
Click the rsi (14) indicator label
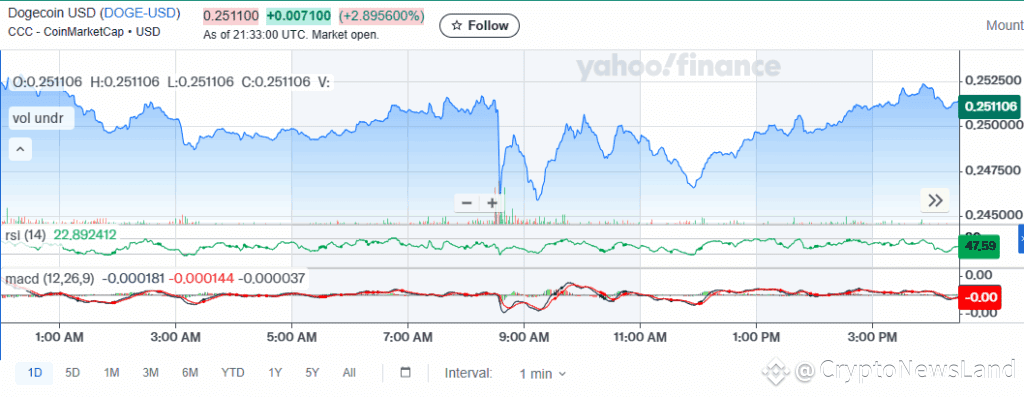[x=25, y=235]
